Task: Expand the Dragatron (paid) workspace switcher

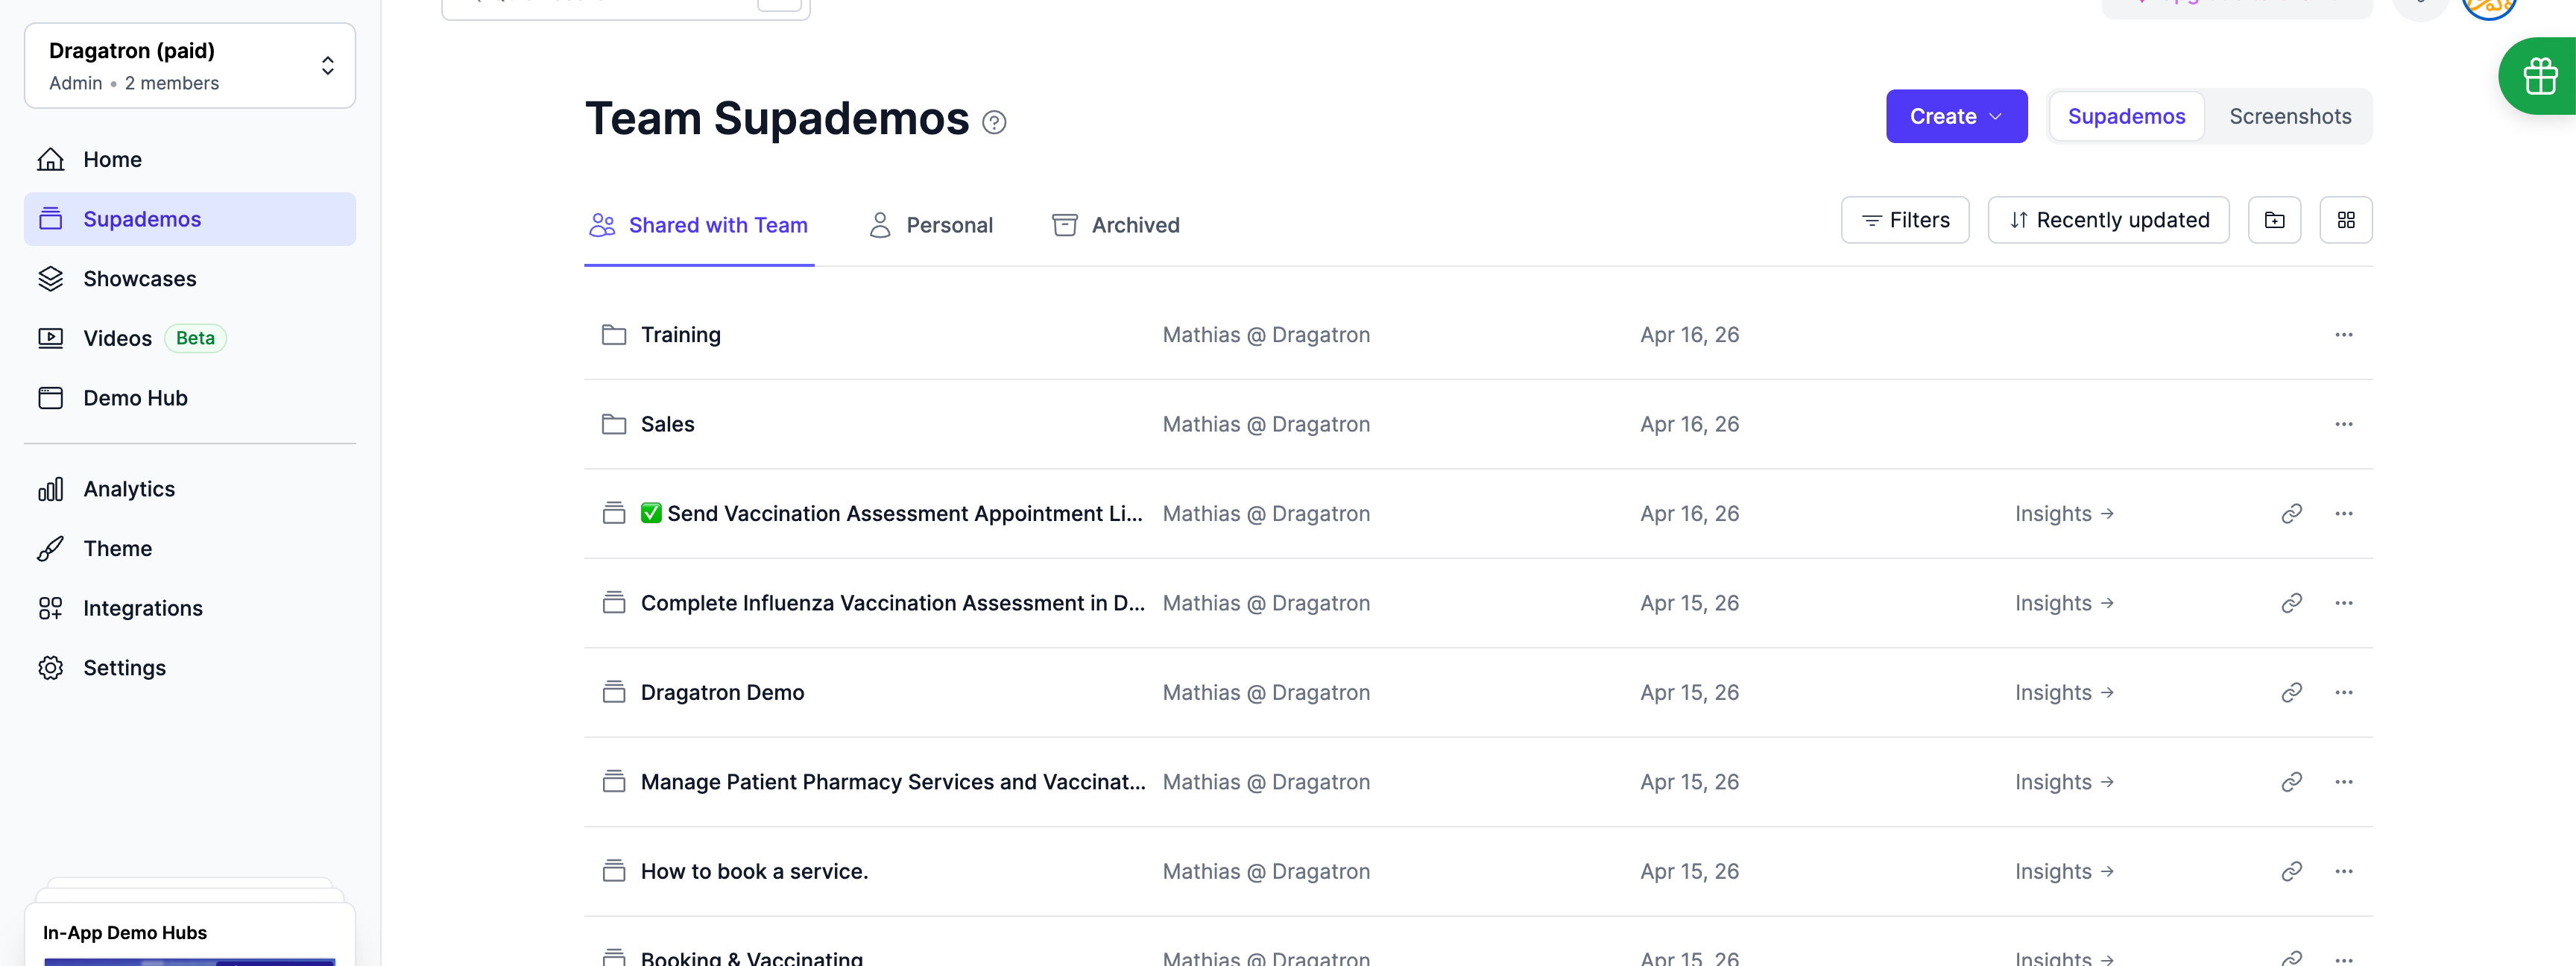Action: point(189,66)
